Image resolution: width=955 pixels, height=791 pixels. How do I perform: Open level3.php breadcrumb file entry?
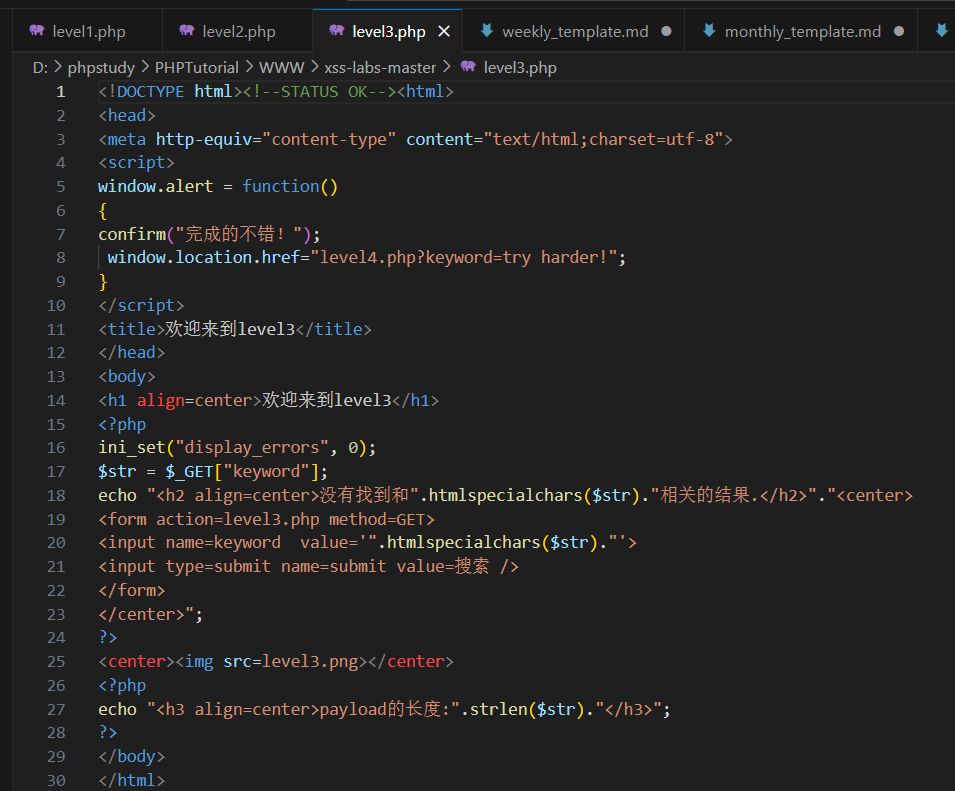point(520,68)
